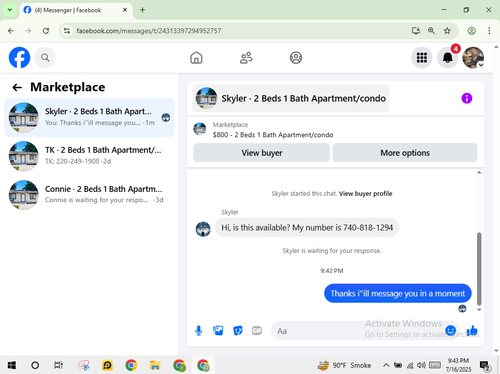Attach a file with the photo icon
The width and height of the screenshot is (500, 374).
coord(218,330)
